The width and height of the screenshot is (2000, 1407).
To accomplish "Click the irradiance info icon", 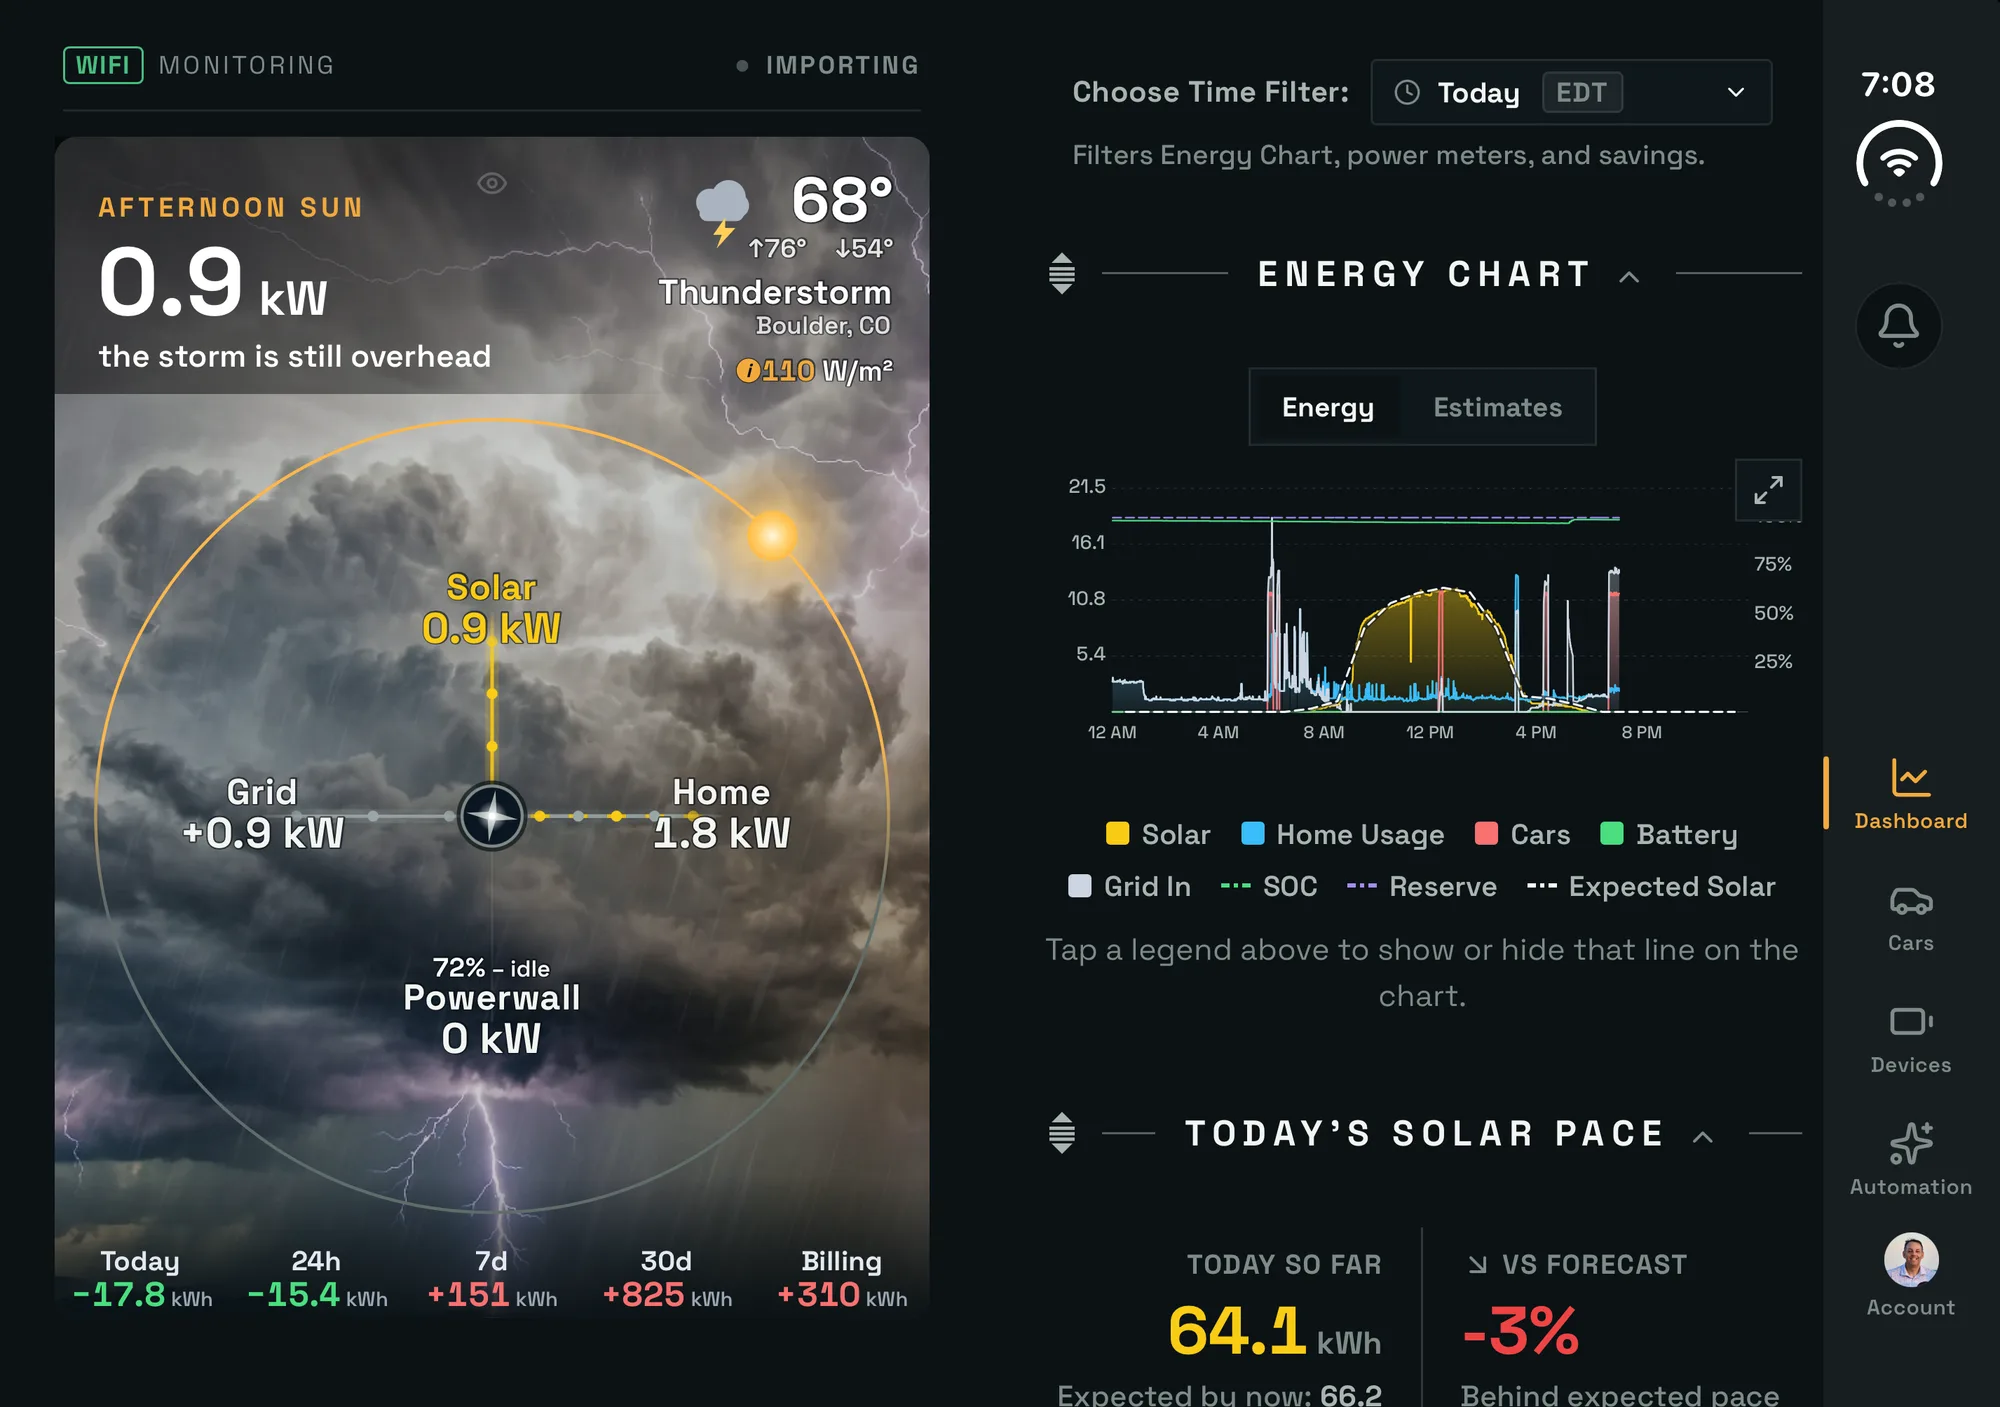I will click(748, 371).
